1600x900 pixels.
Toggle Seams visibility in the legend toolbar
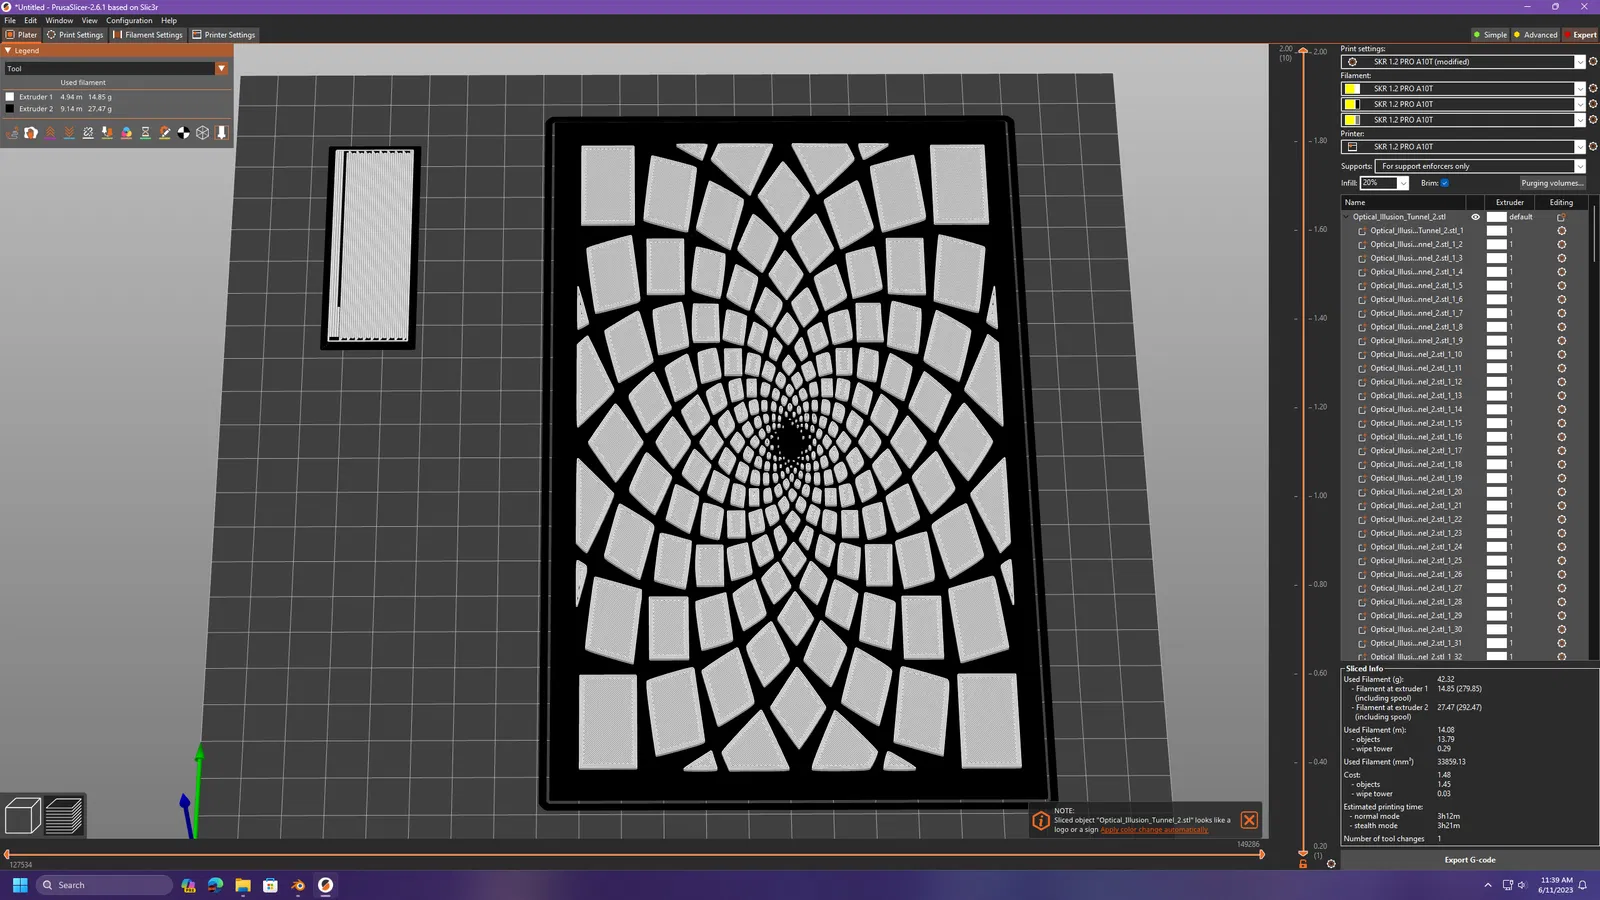click(x=88, y=133)
